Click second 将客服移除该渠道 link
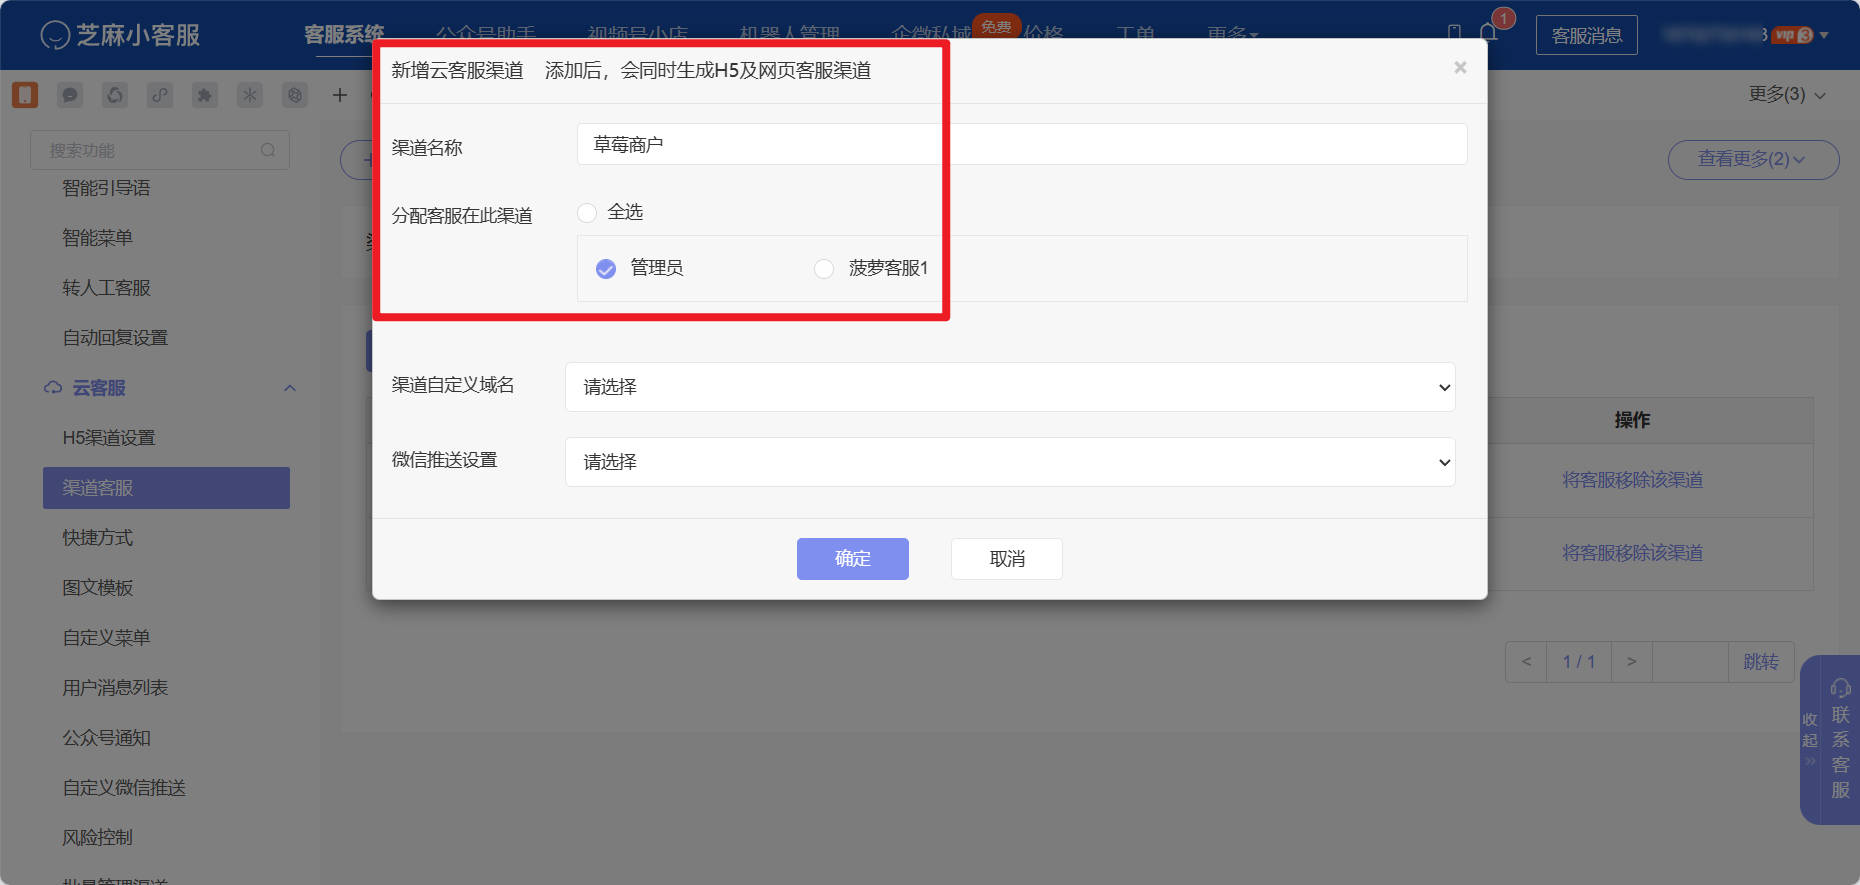The image size is (1860, 885). 1633,553
